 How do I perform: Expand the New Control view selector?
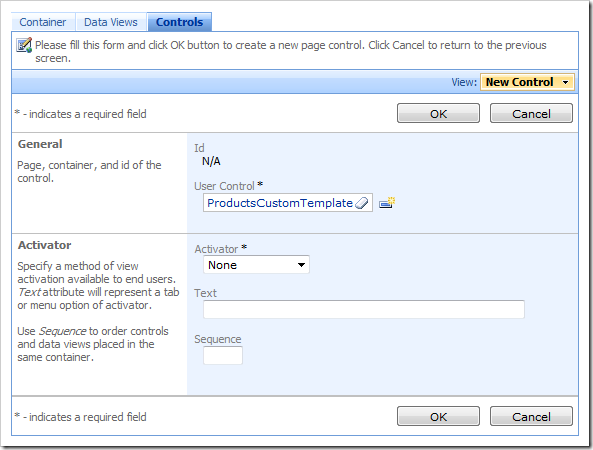(x=527, y=82)
